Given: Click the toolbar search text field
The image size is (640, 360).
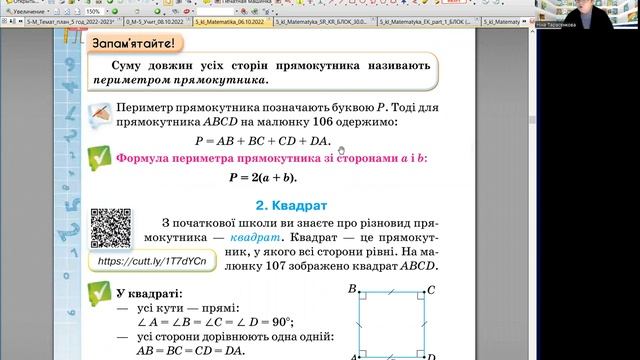Looking at the screenshot, I should point(215,11).
